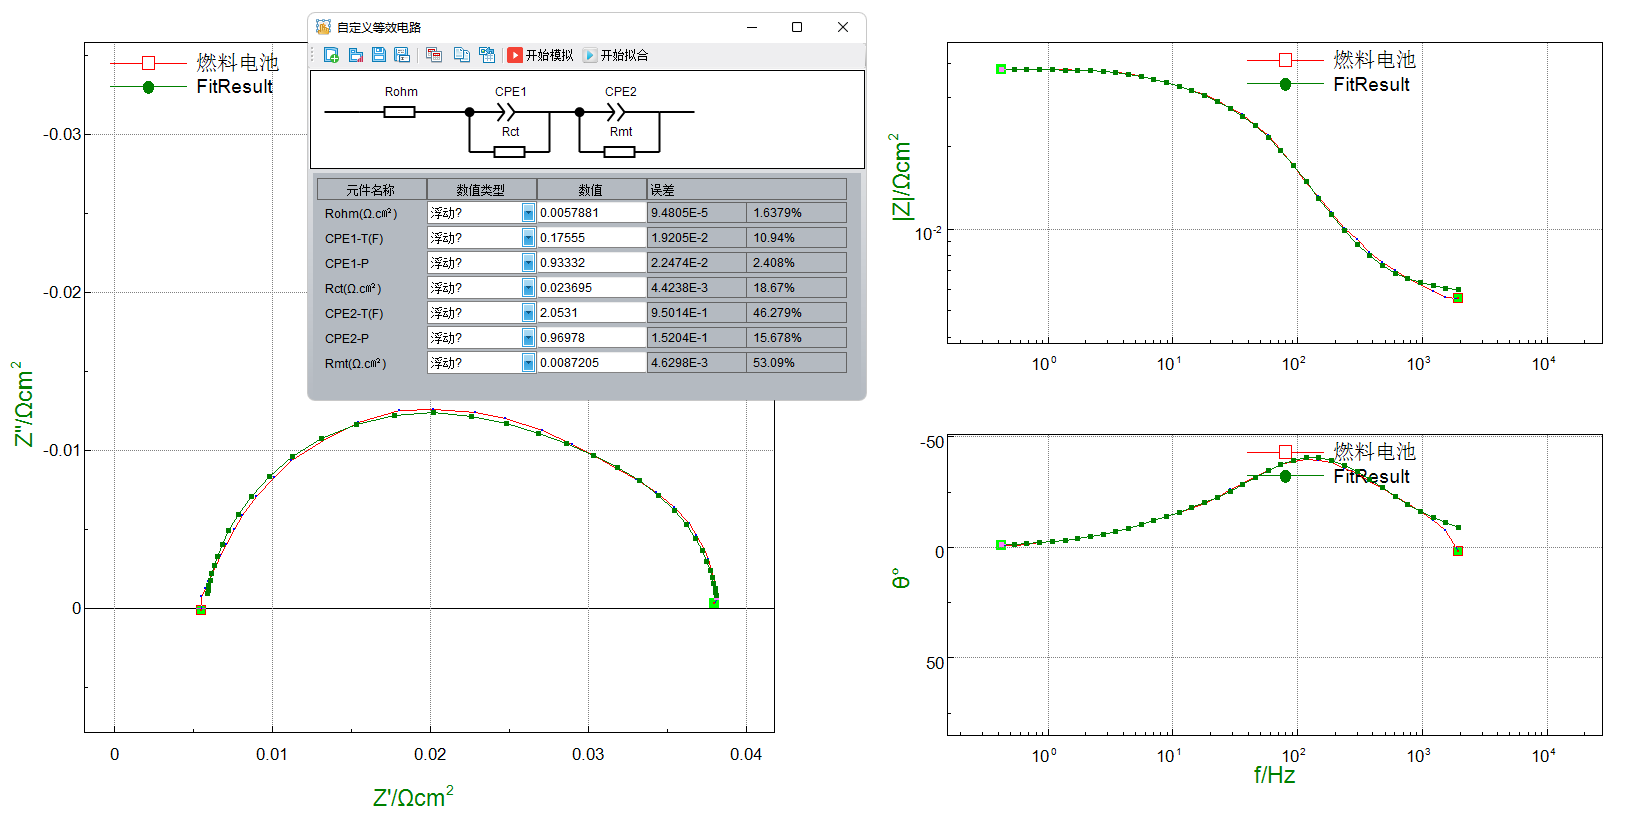Open value type dropdown for CPE2-P row
Image resolution: width=1639 pixels, height=824 pixels.
[528, 338]
